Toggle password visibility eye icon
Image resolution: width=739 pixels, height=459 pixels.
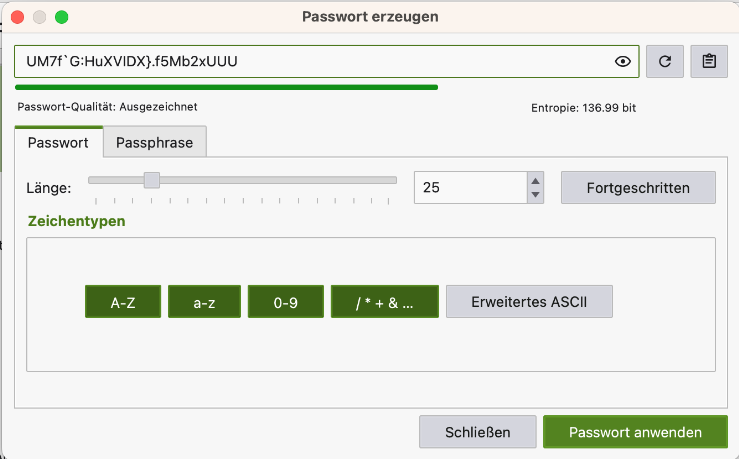623,62
